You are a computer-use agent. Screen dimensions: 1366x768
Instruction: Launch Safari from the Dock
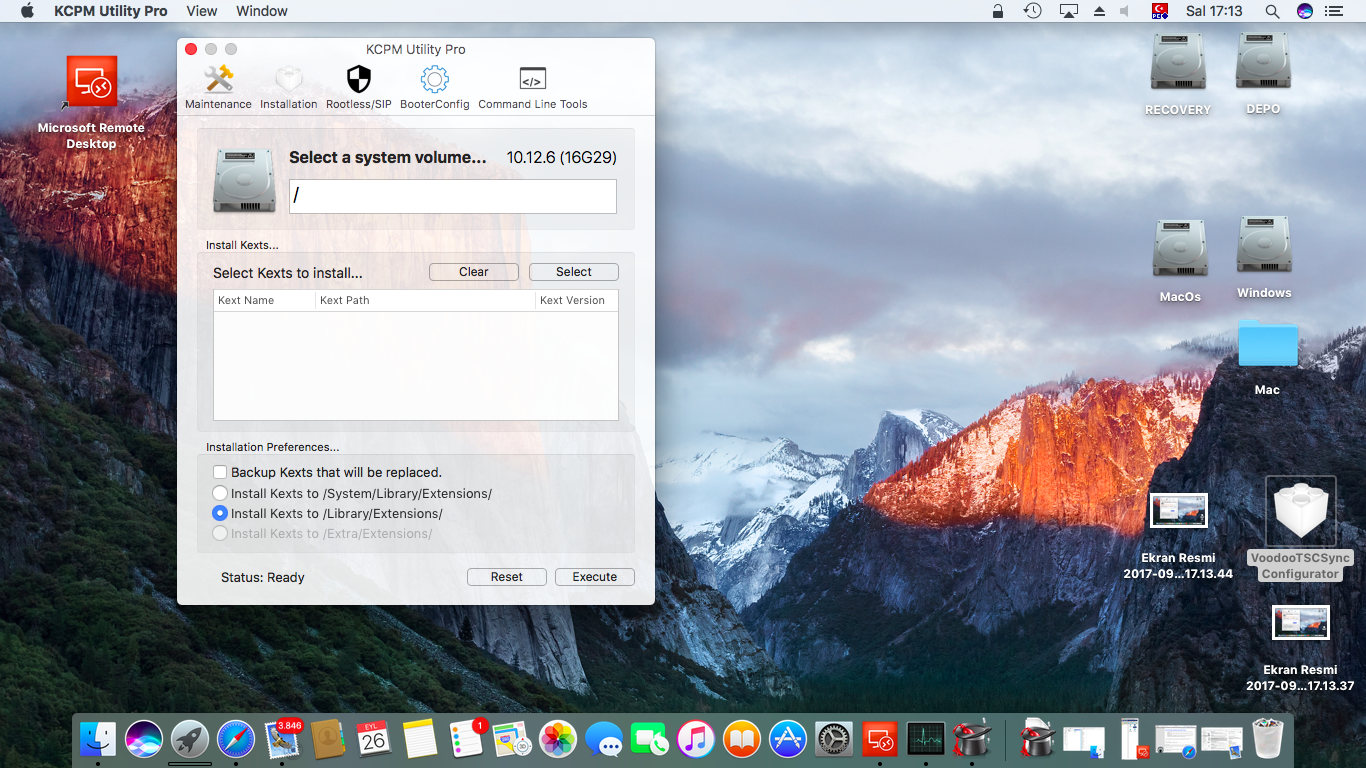(236, 740)
